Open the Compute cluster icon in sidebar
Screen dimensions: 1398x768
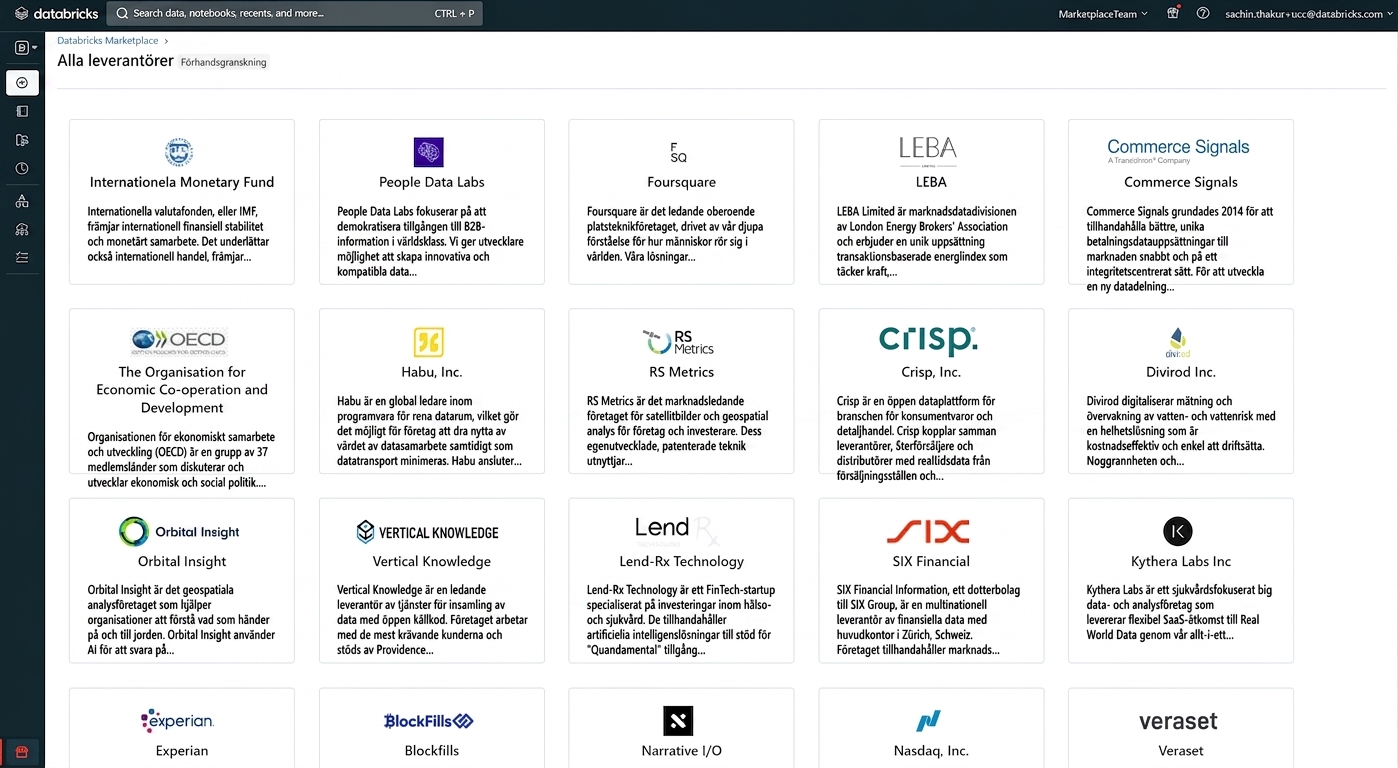click(x=22, y=229)
